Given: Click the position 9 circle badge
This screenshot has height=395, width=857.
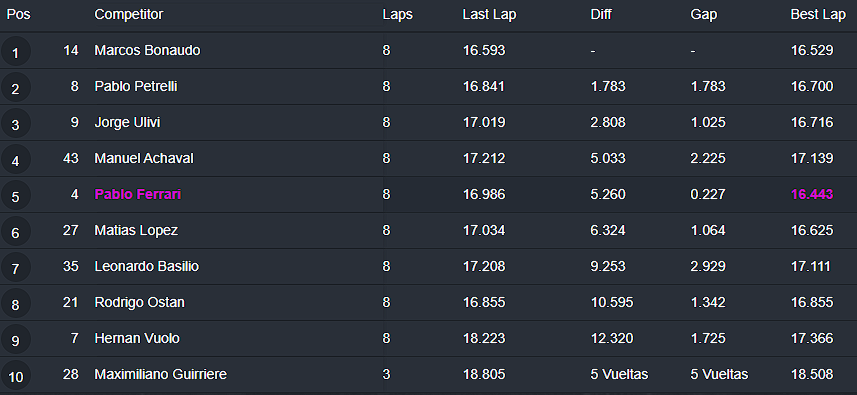Looking at the screenshot, I should pos(15,340).
